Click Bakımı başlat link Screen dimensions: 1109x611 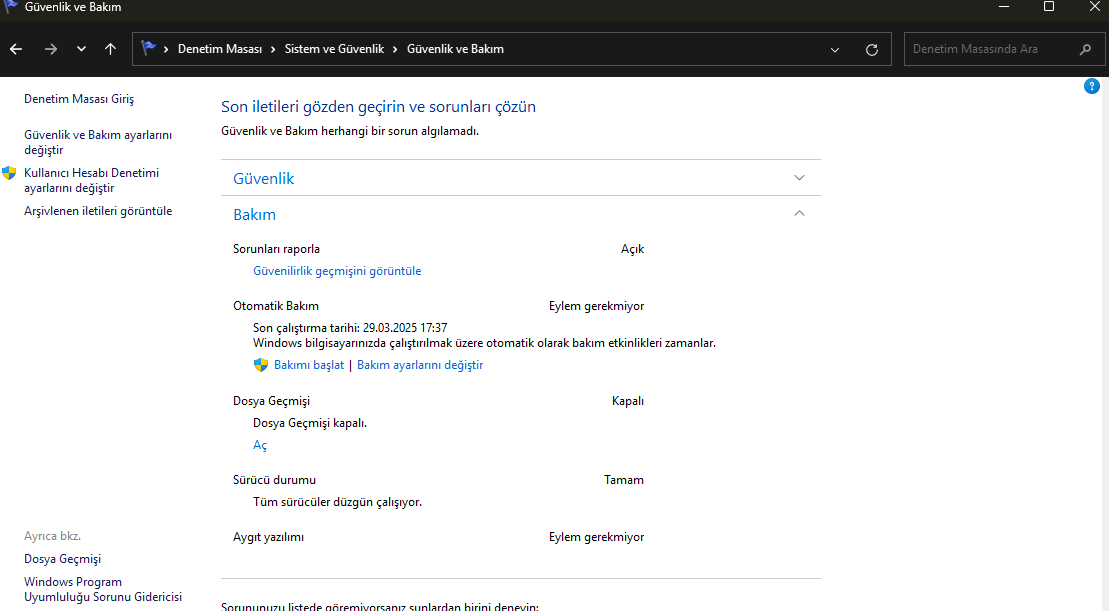309,365
